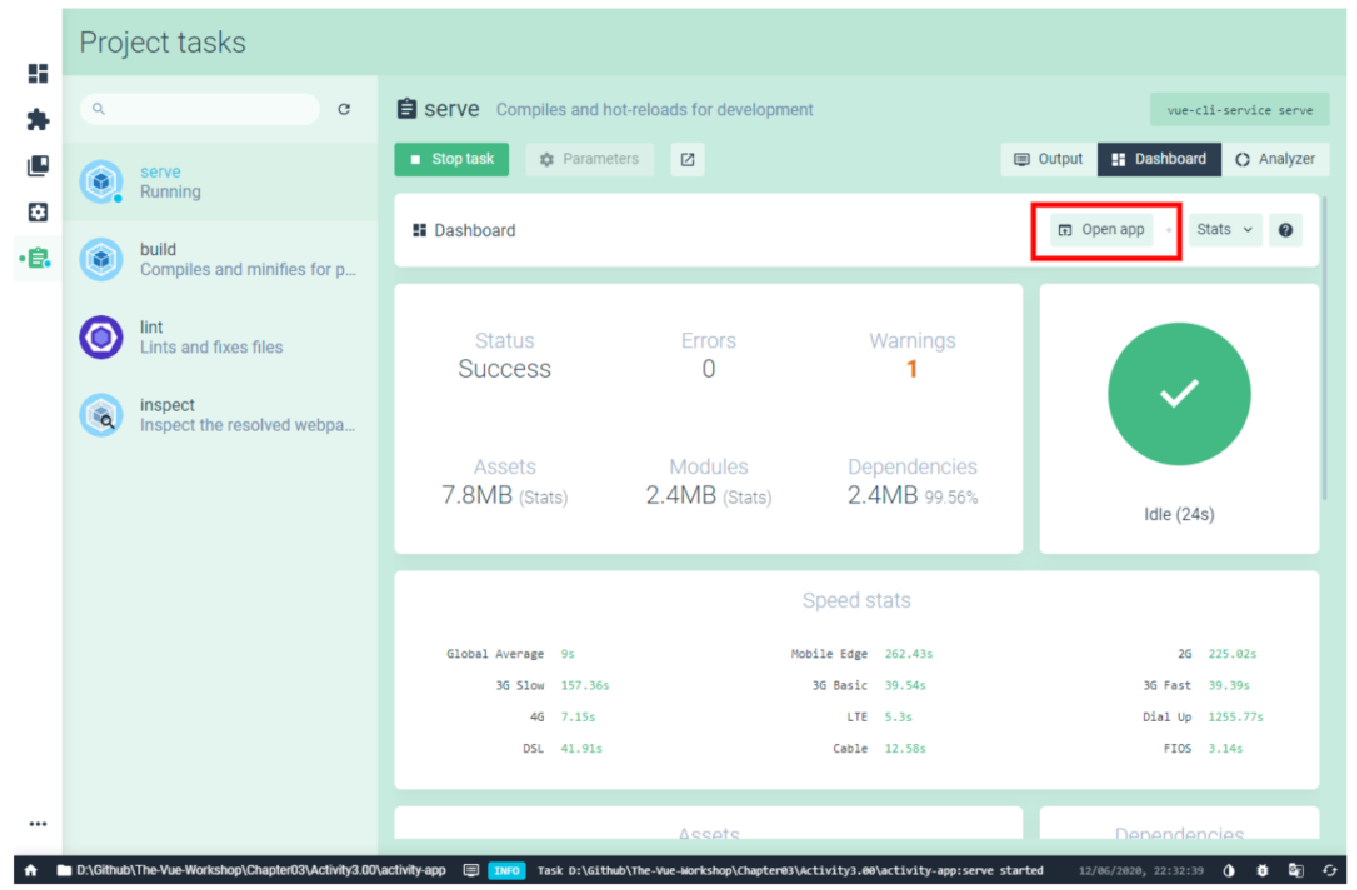
Task: Click the Speed stats heading
Action: (856, 601)
